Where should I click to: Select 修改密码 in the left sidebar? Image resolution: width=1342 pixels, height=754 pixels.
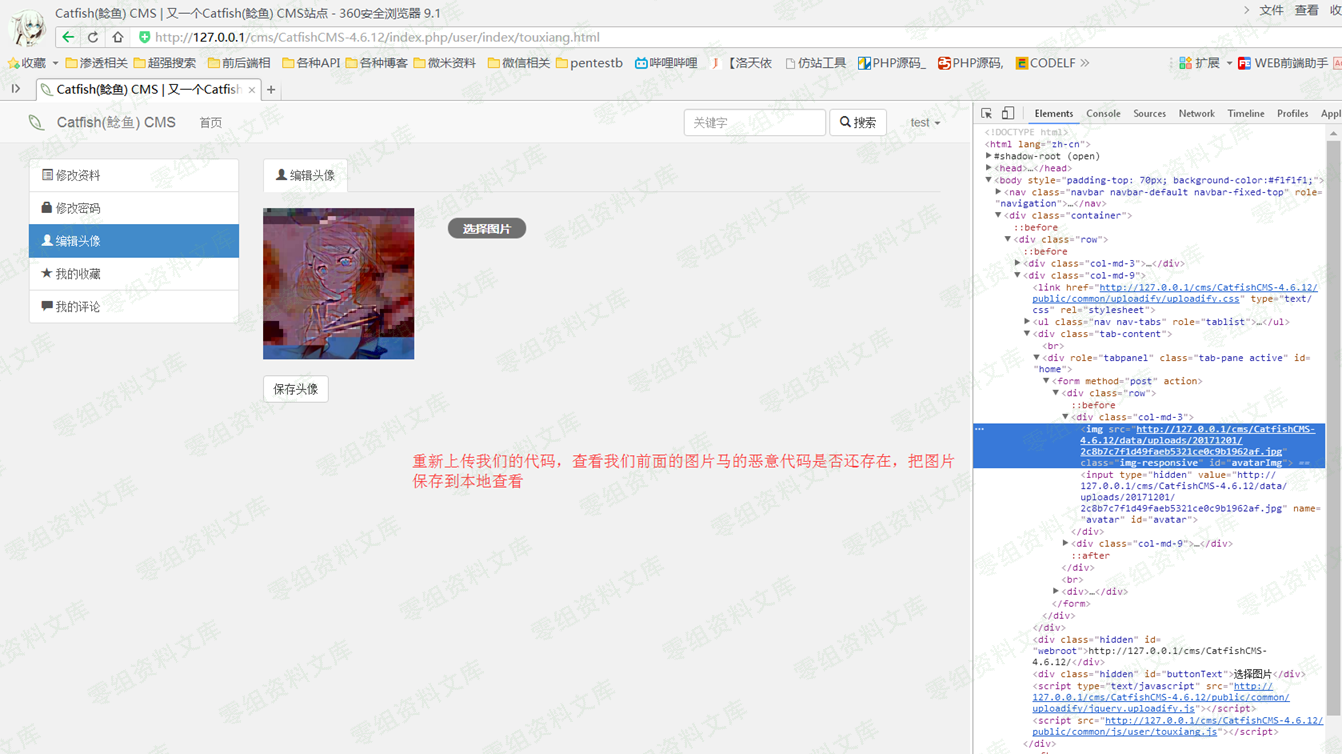point(134,208)
